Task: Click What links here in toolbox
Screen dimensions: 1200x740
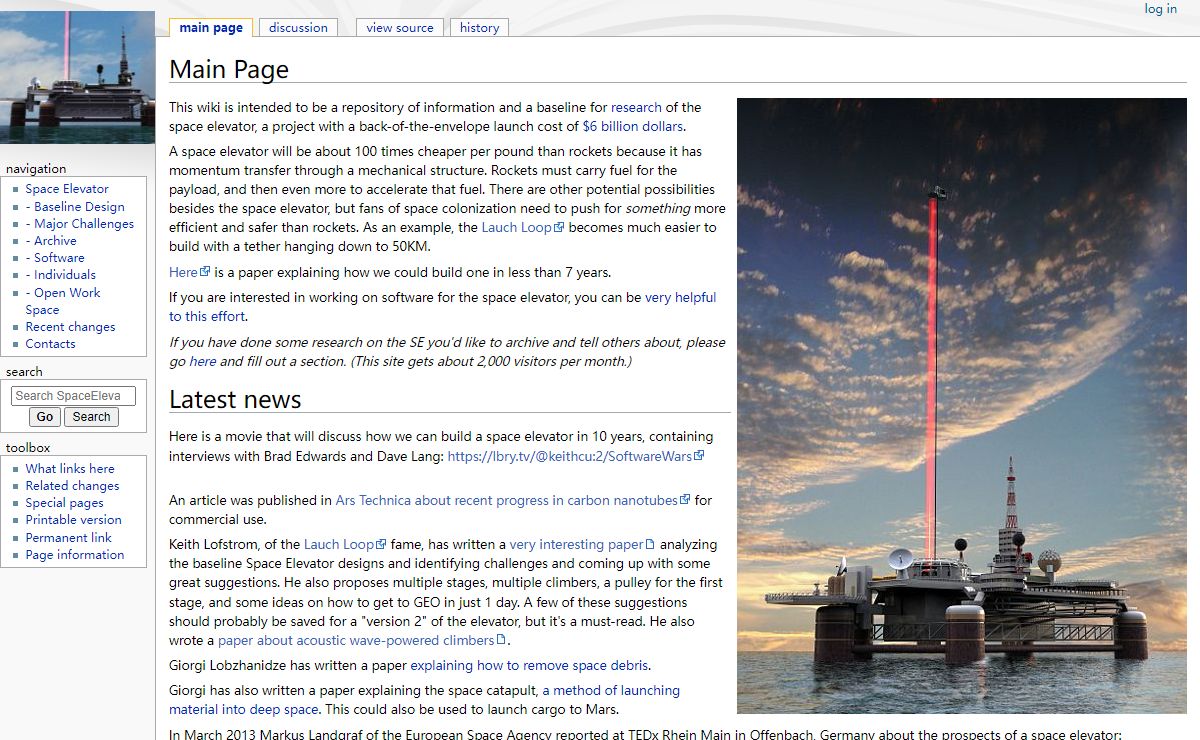Action: [70, 469]
